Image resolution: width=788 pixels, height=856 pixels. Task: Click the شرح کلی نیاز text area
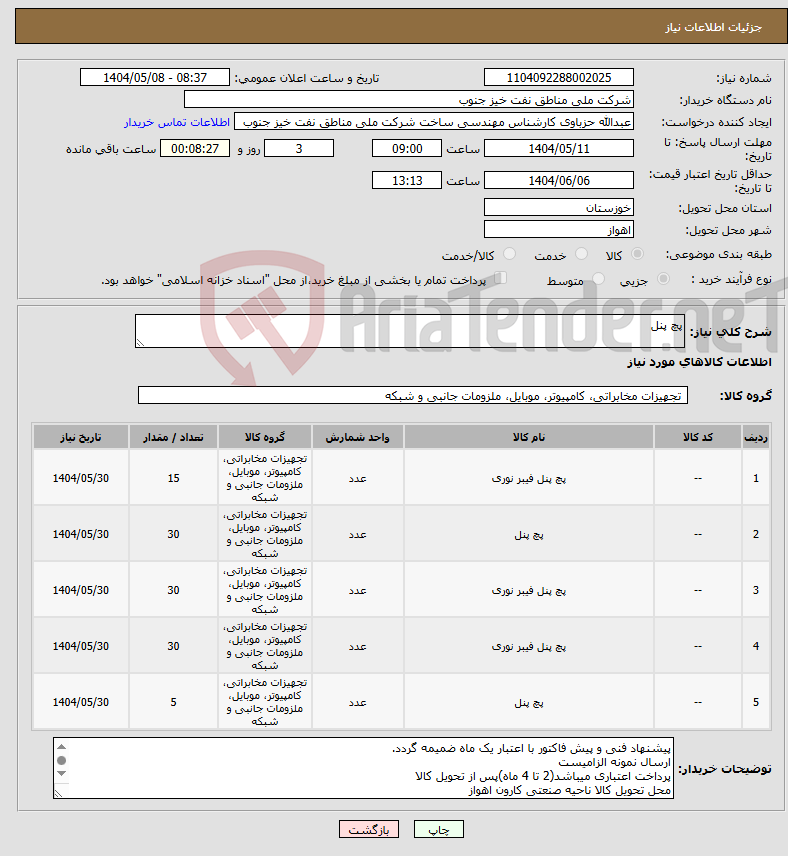410,331
